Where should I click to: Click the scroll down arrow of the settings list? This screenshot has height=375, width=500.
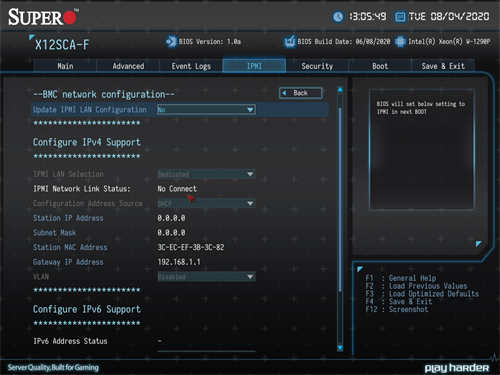coord(340,348)
